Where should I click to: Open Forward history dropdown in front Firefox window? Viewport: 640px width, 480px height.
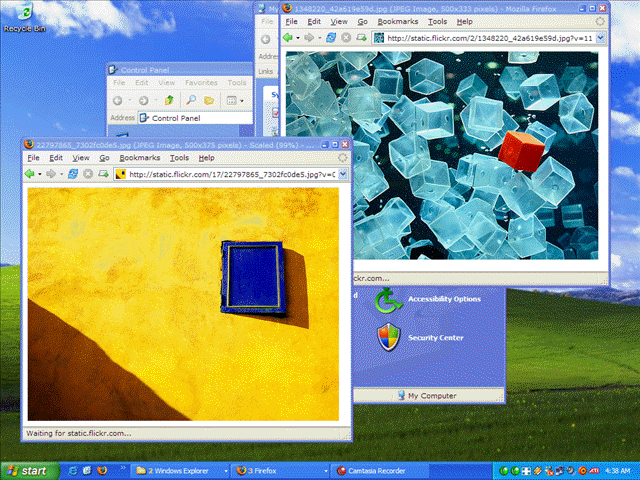[x=61, y=174]
